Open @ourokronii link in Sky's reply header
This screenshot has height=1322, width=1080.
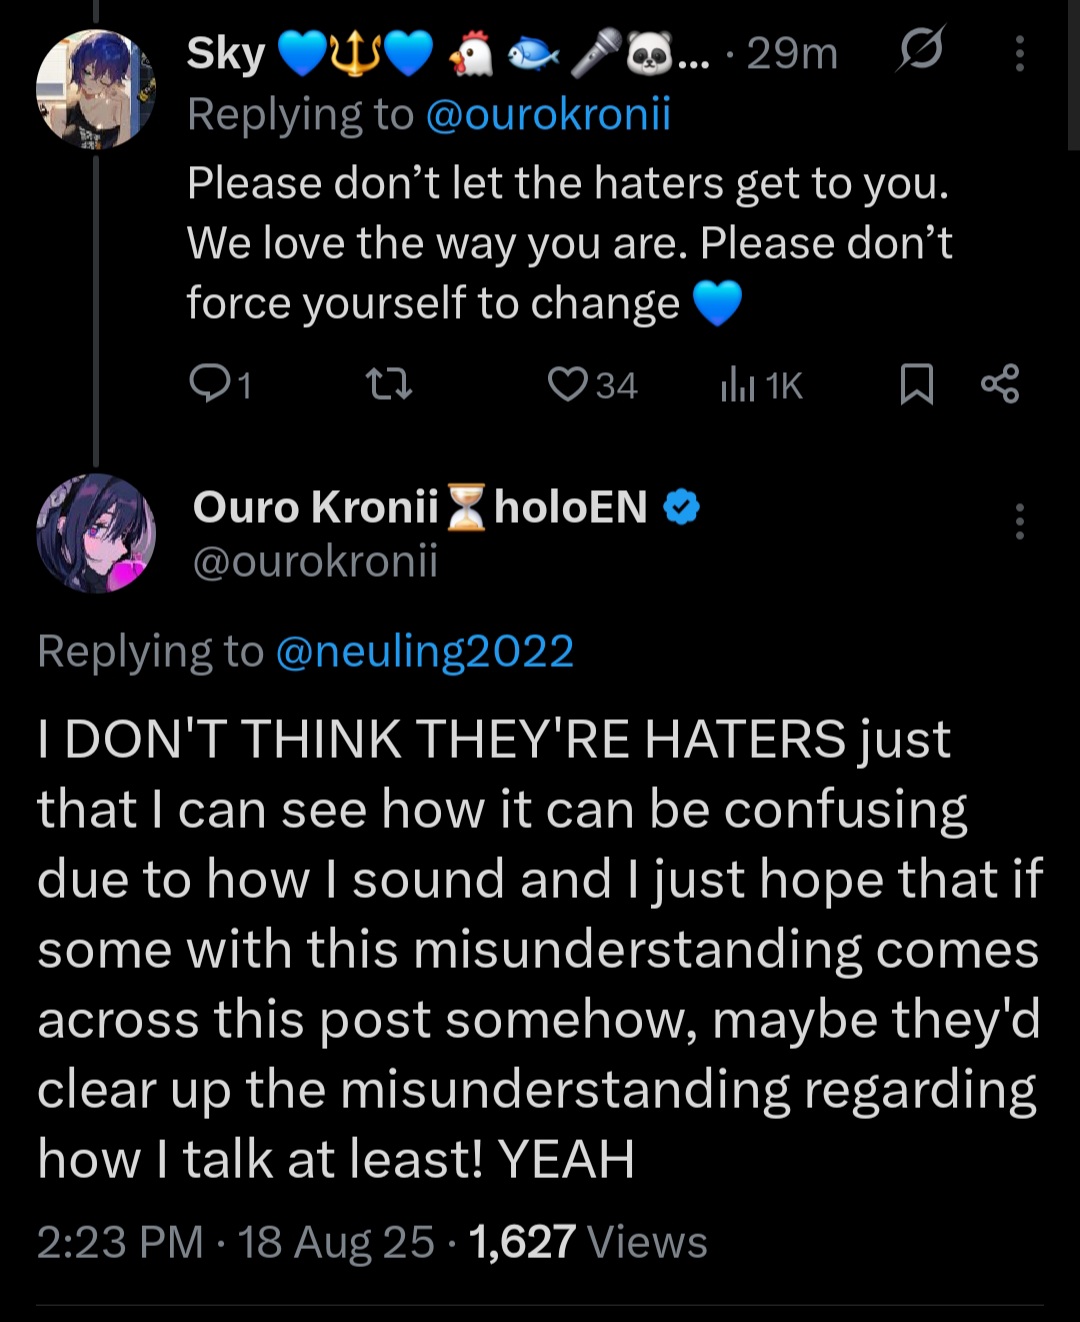[x=548, y=114]
